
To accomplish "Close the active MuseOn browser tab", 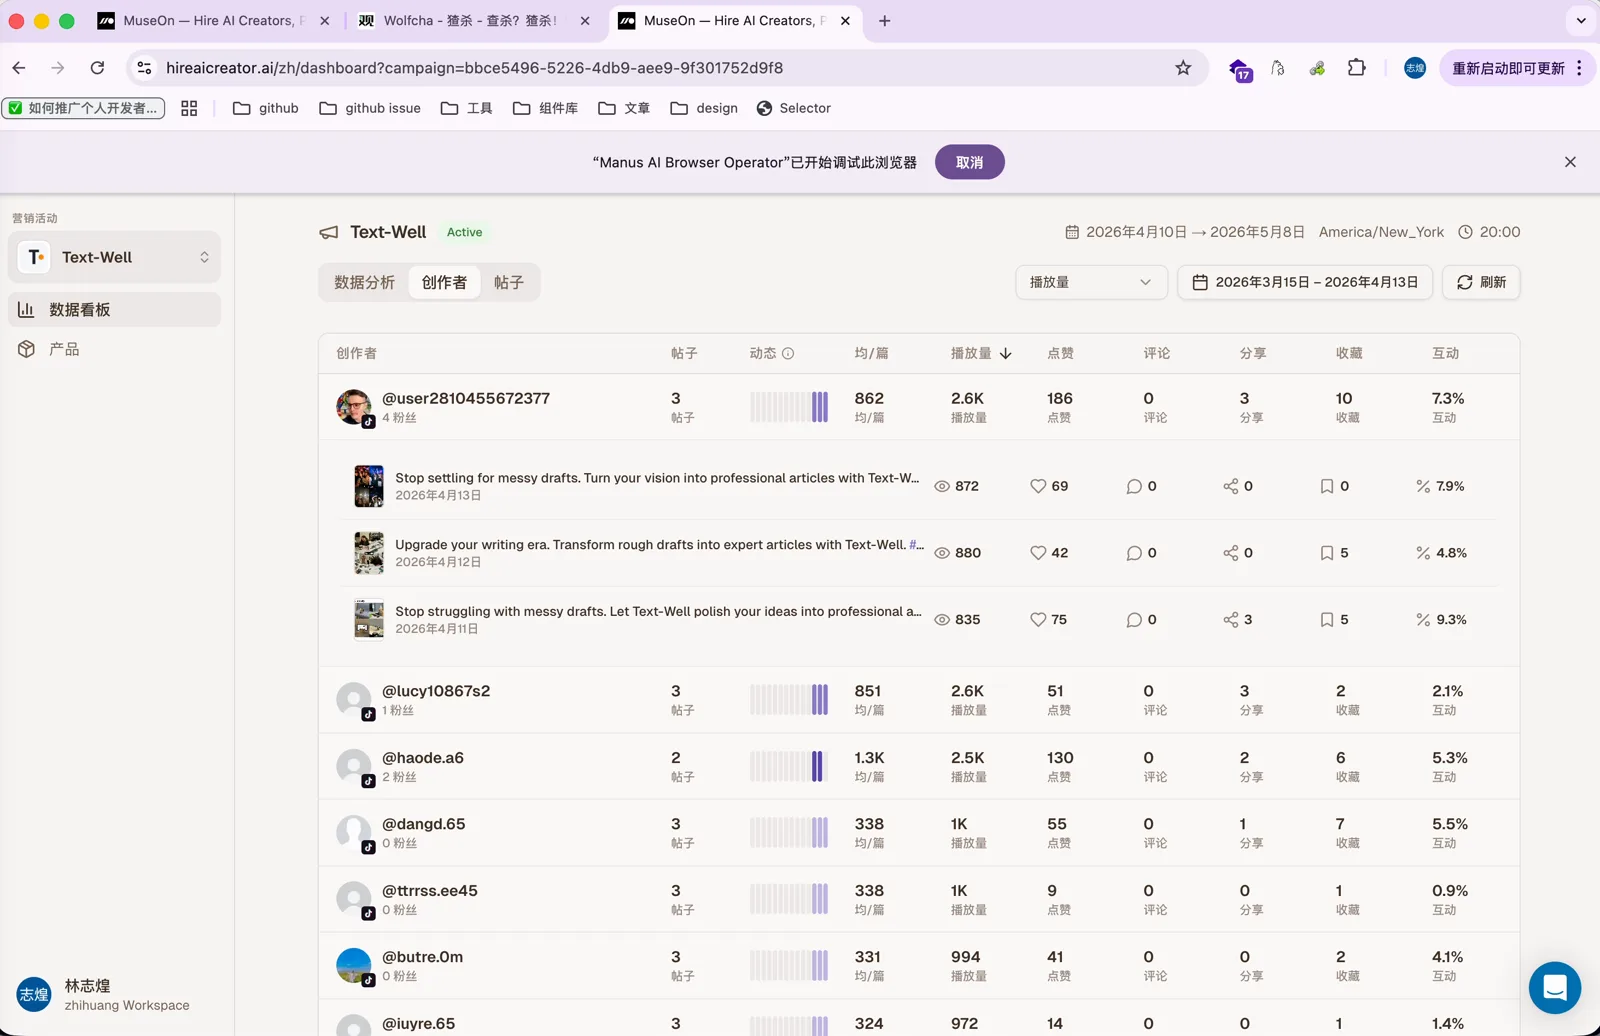I will (845, 21).
